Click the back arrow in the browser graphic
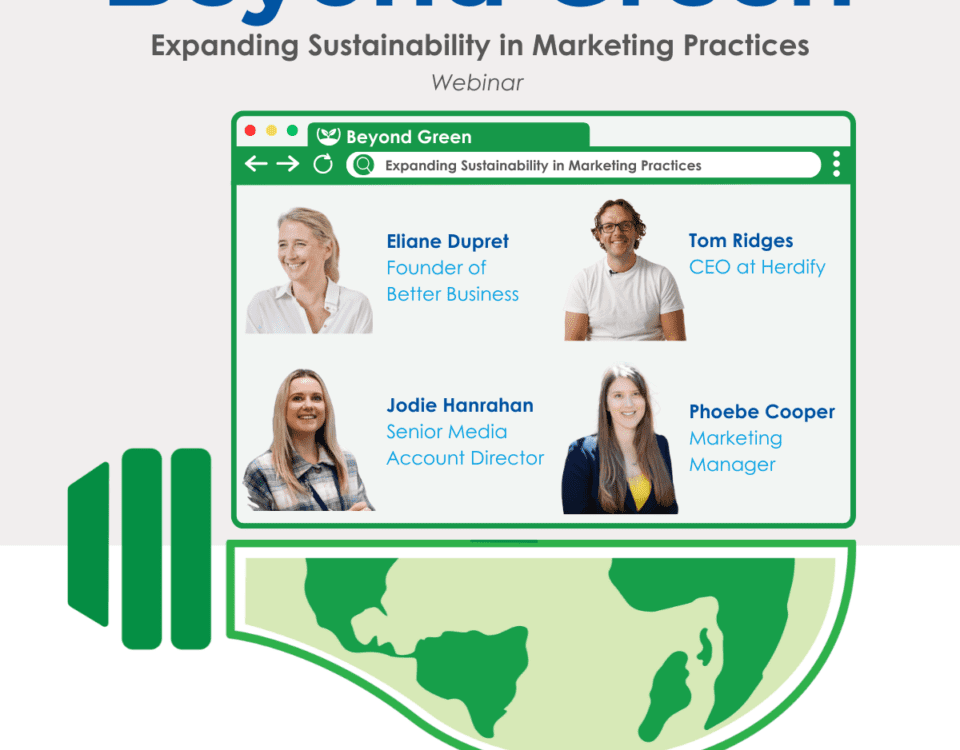This screenshot has height=750, width=960. pos(256,164)
